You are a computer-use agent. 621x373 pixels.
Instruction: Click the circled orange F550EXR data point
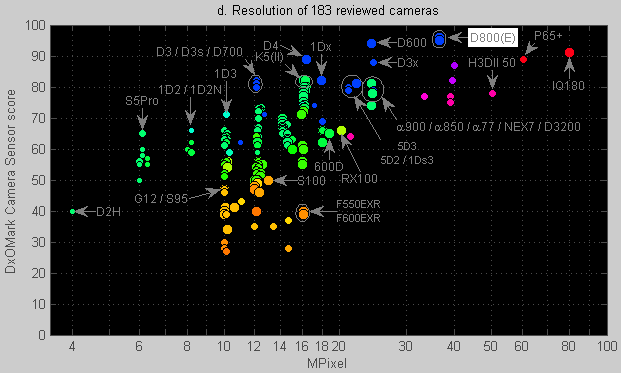click(x=303, y=213)
